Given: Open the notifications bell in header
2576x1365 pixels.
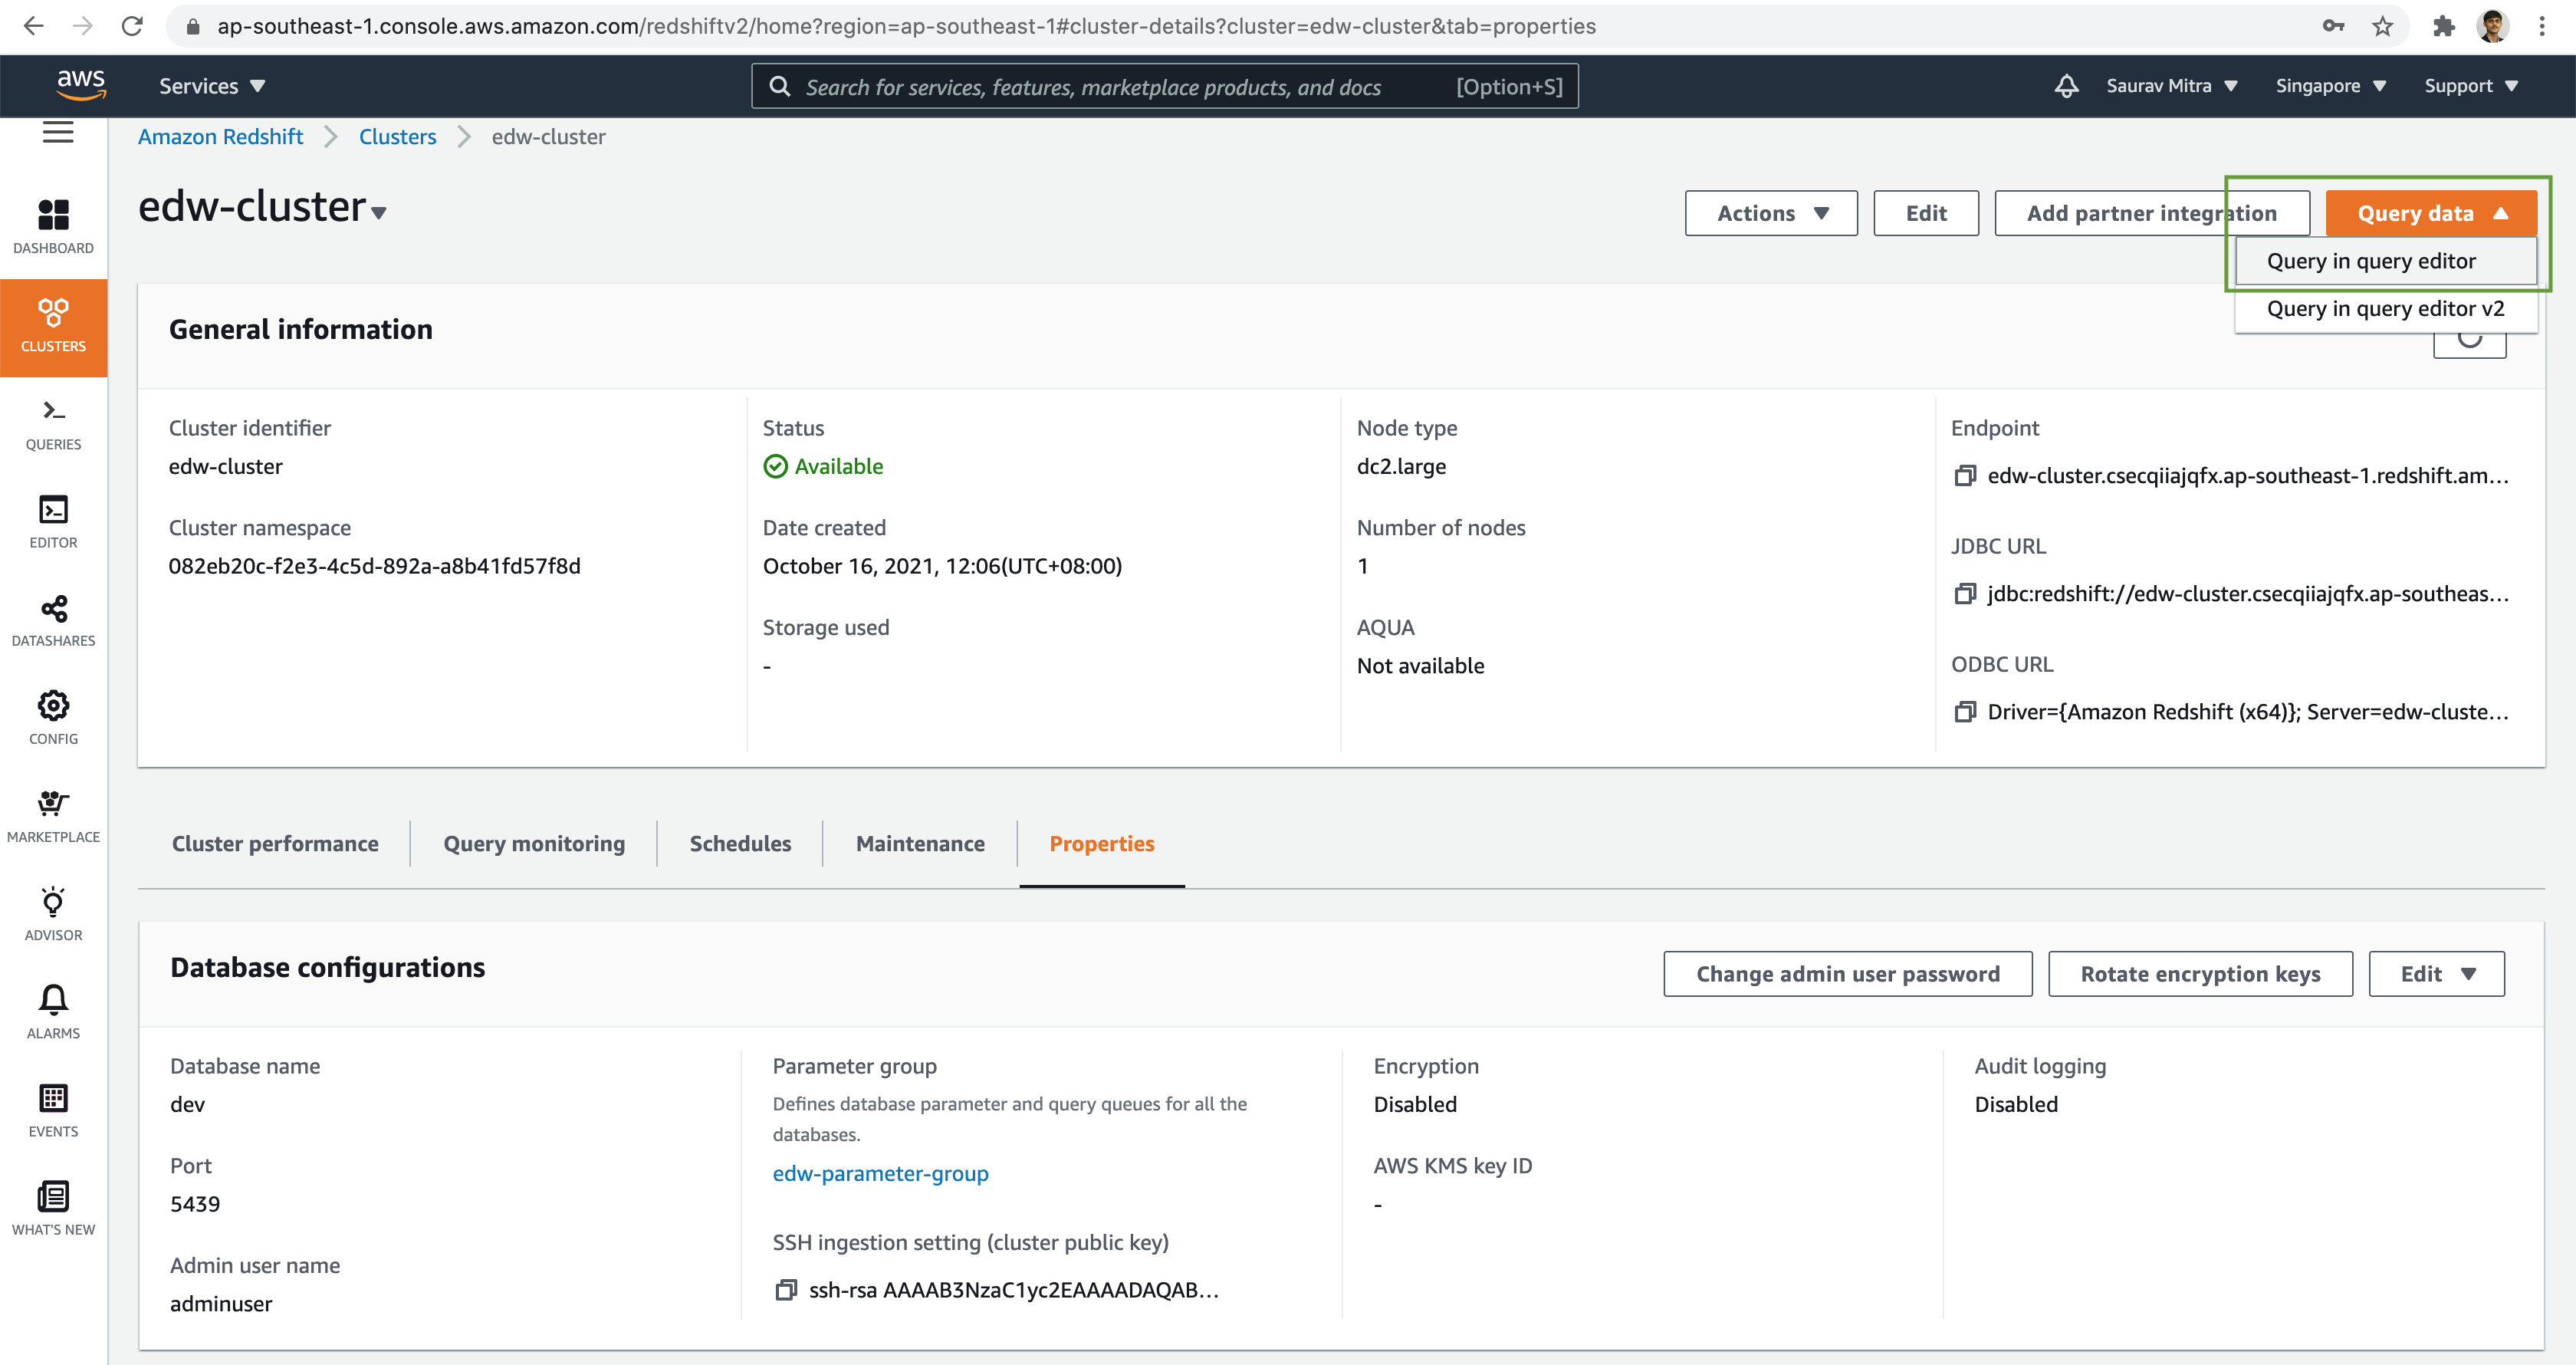Looking at the screenshot, I should (2066, 86).
